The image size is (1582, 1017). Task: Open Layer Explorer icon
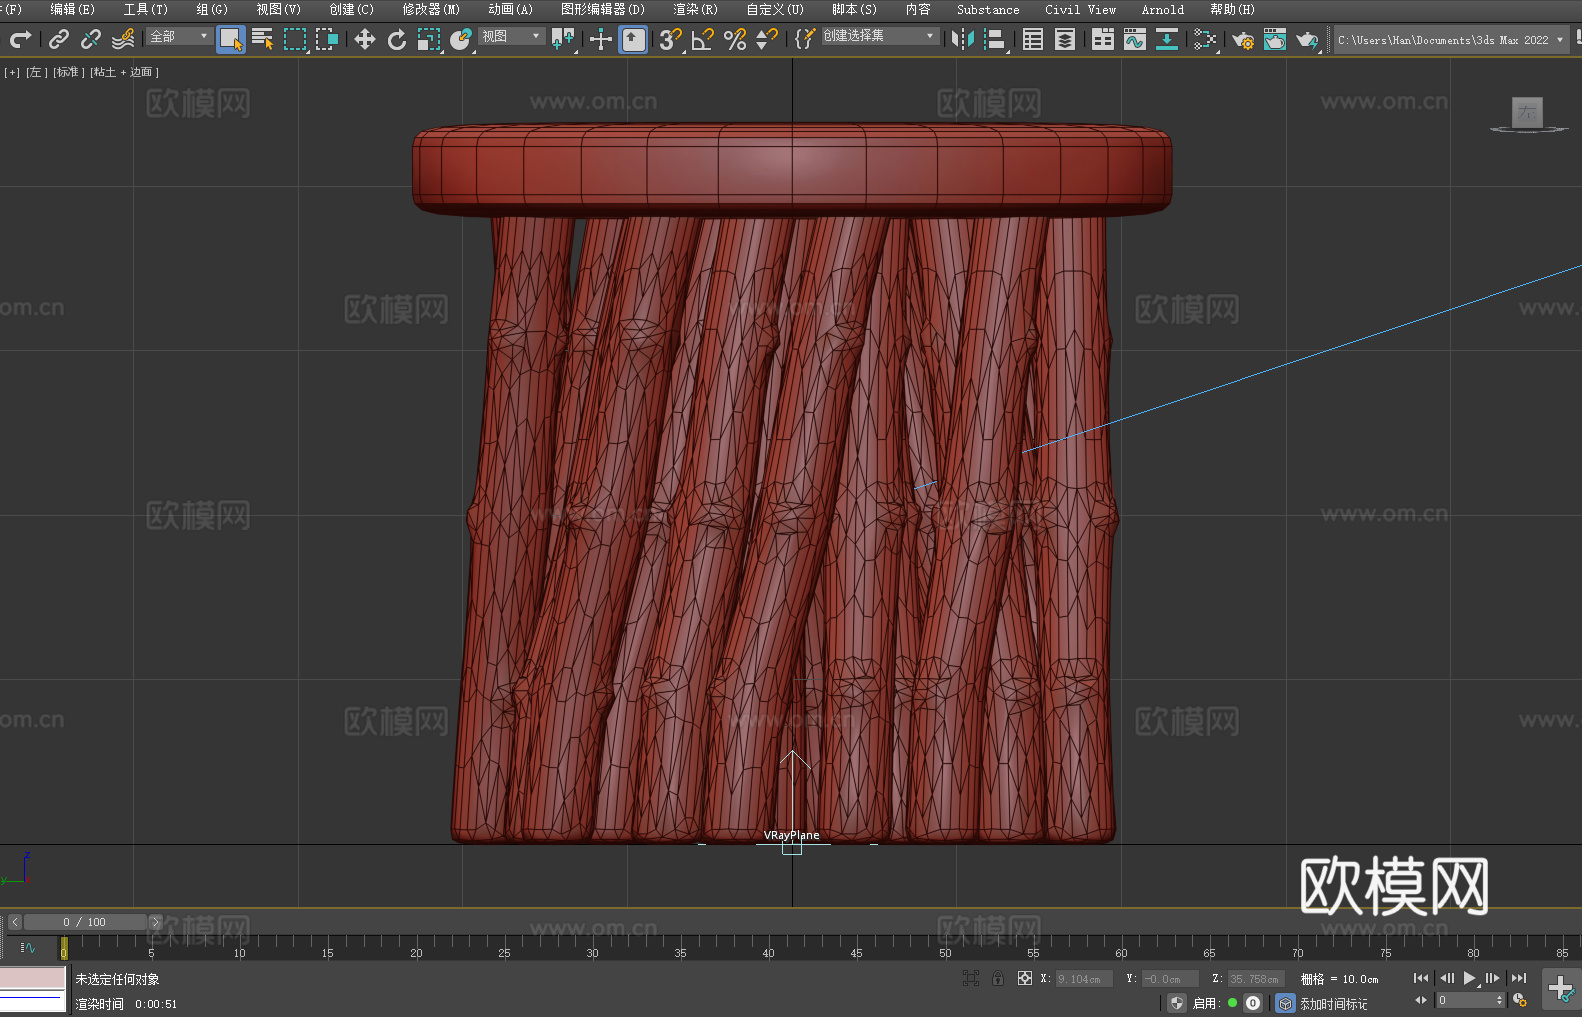(1065, 39)
